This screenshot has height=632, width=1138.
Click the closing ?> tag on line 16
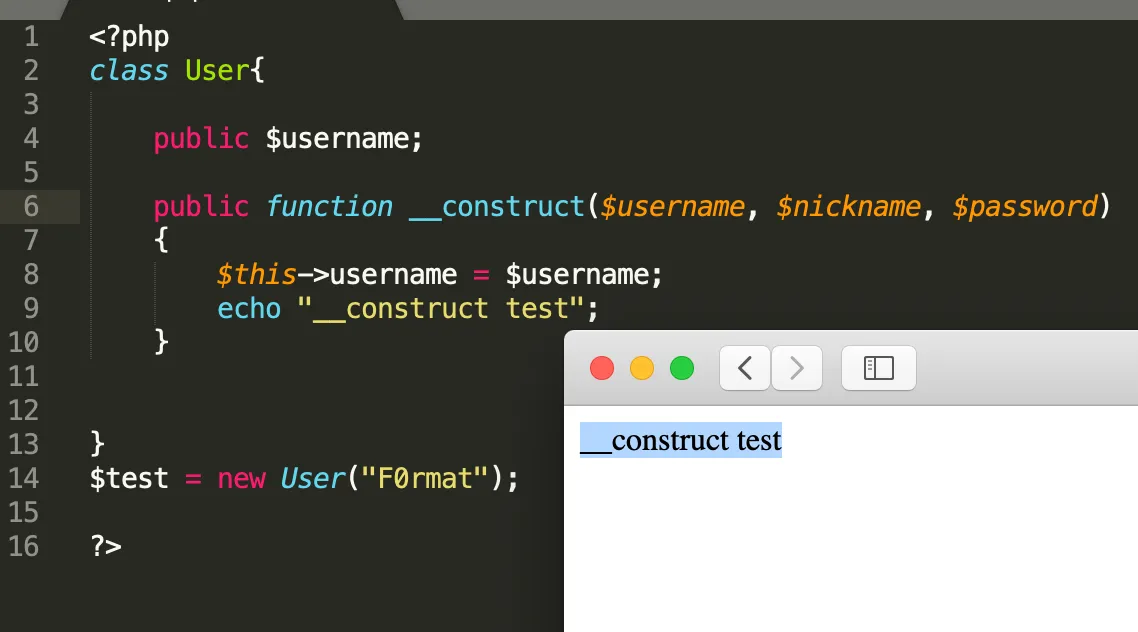105,547
